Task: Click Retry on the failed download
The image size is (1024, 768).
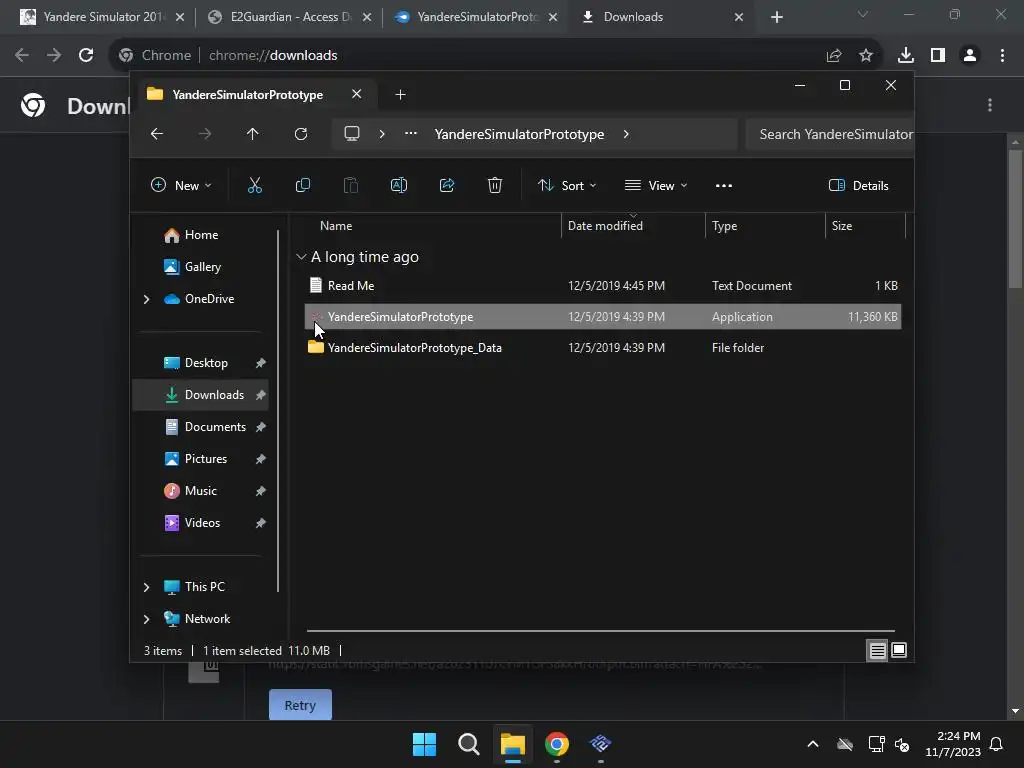Action: pos(300,705)
